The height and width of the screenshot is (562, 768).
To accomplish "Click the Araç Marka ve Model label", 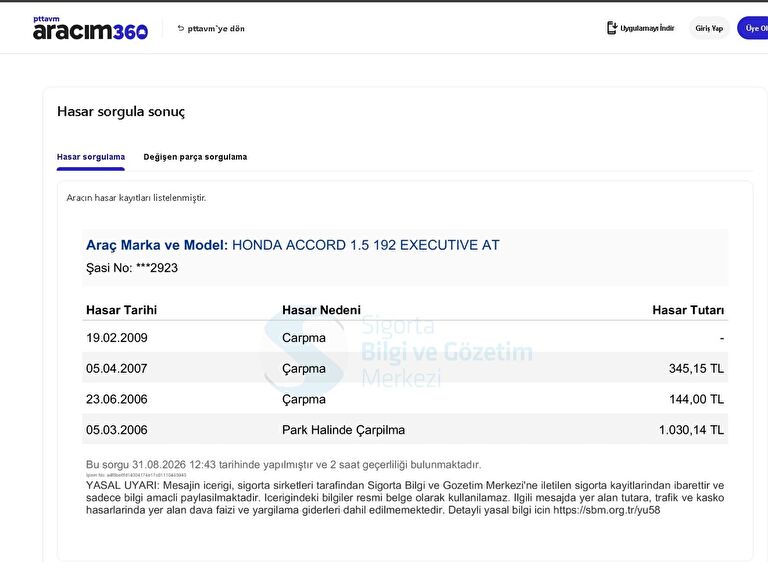I will click(157, 245).
